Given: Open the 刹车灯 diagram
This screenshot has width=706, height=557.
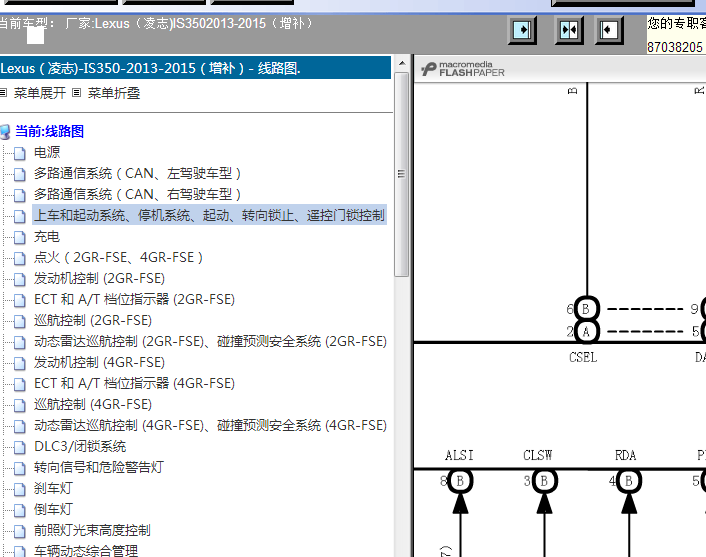Looking at the screenshot, I should [x=53, y=489].
